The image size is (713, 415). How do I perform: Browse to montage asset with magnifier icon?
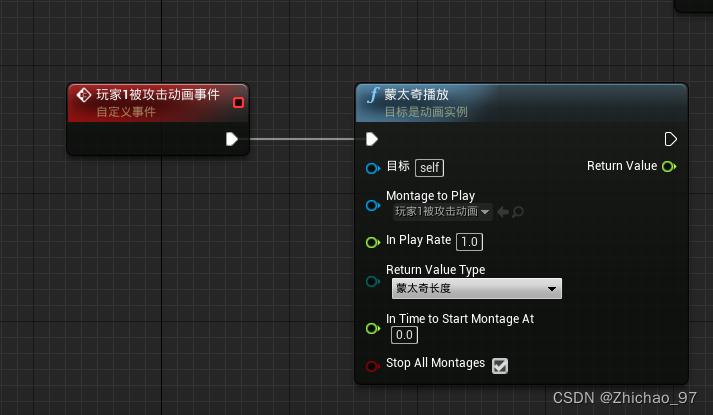(518, 212)
